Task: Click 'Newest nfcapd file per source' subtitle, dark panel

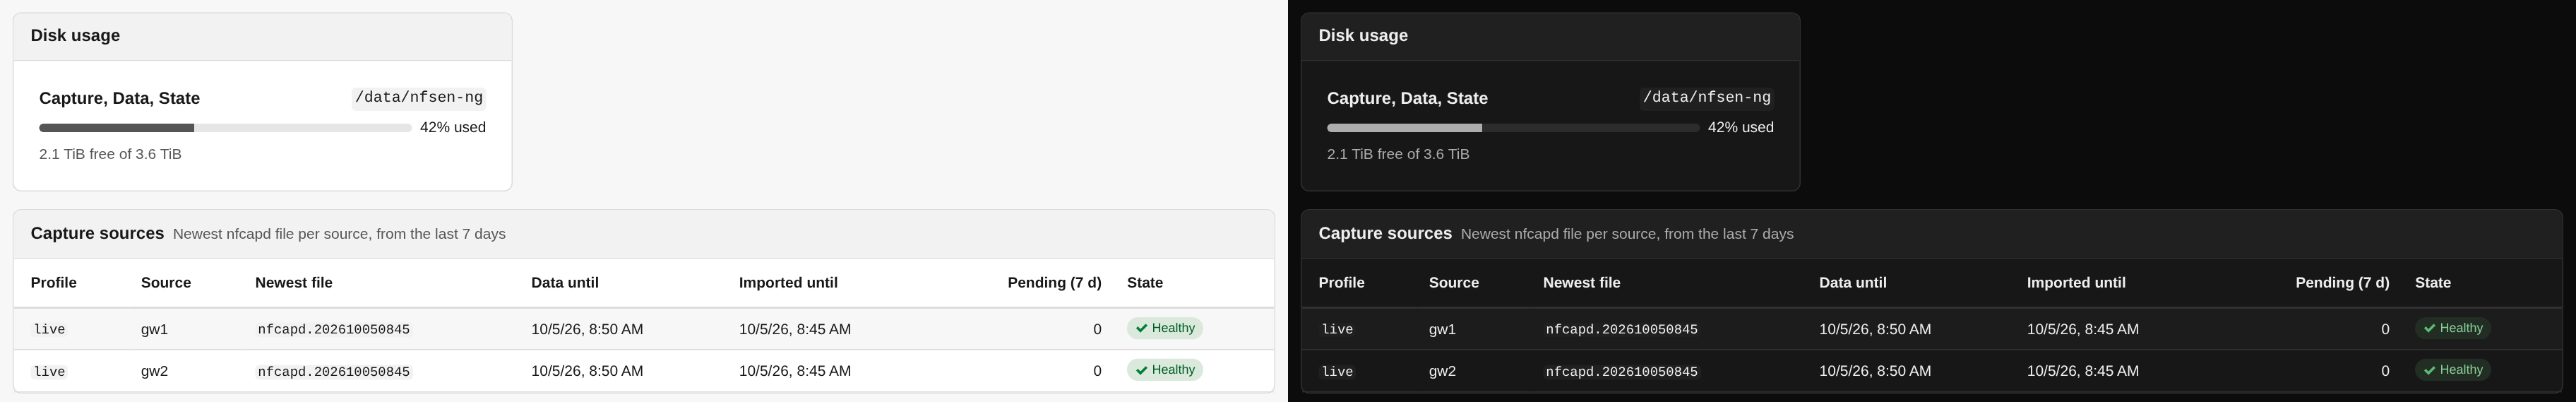Action: click(x=1627, y=234)
